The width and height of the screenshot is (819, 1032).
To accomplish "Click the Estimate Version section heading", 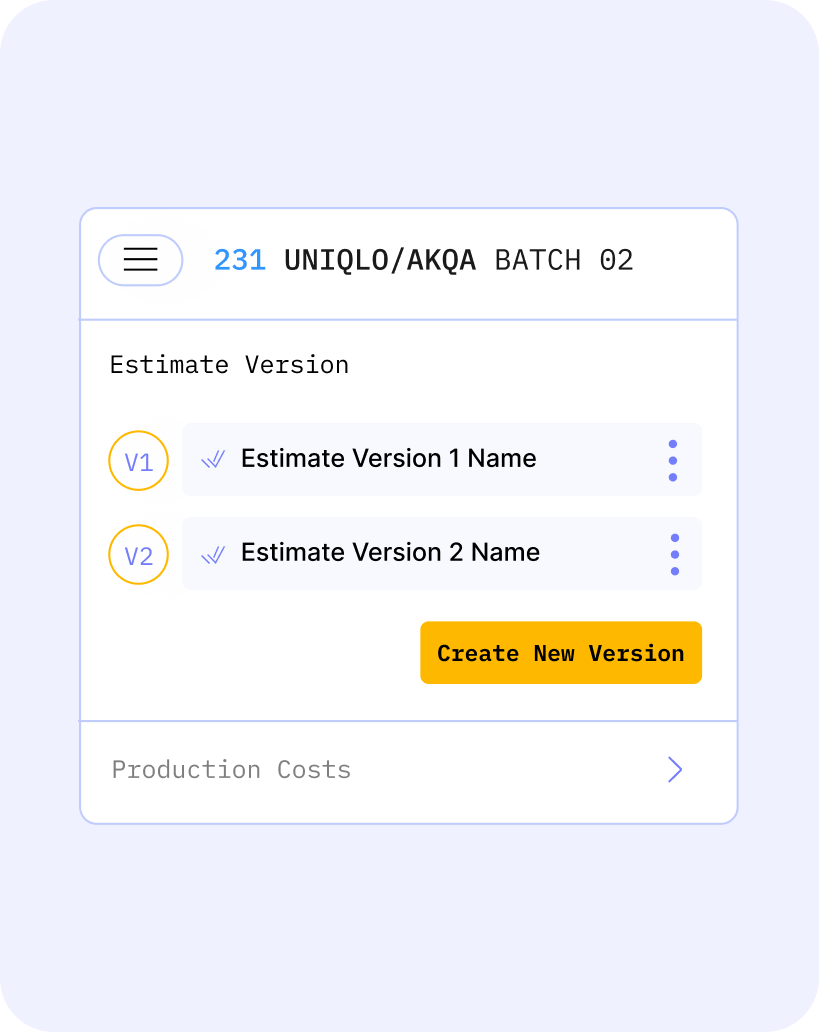I will 229,365.
